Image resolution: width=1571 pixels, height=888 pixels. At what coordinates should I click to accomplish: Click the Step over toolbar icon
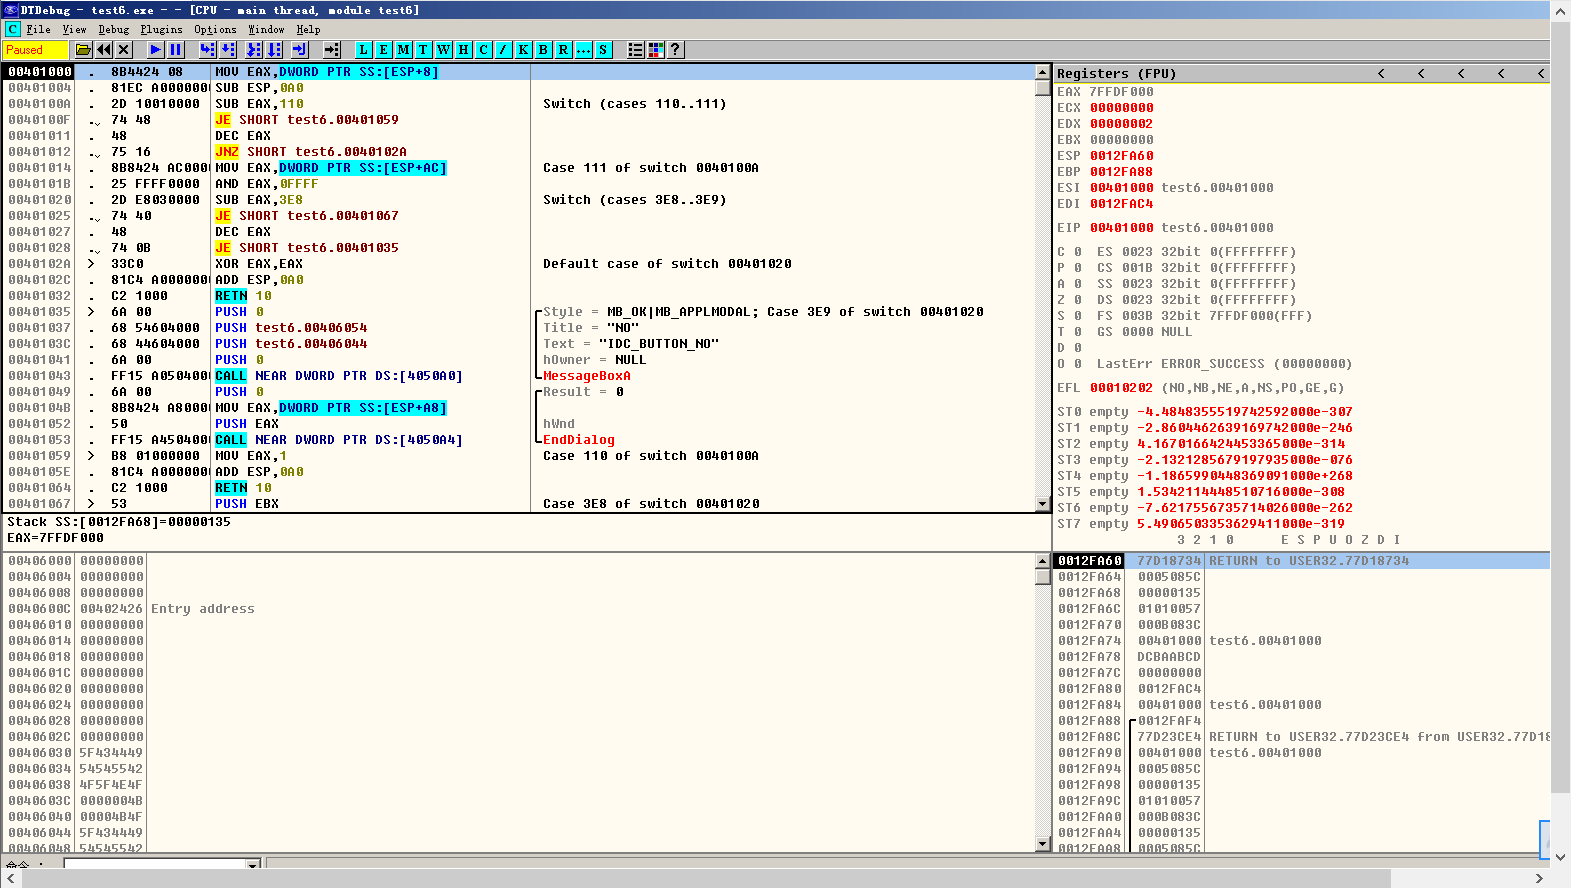(x=227, y=50)
